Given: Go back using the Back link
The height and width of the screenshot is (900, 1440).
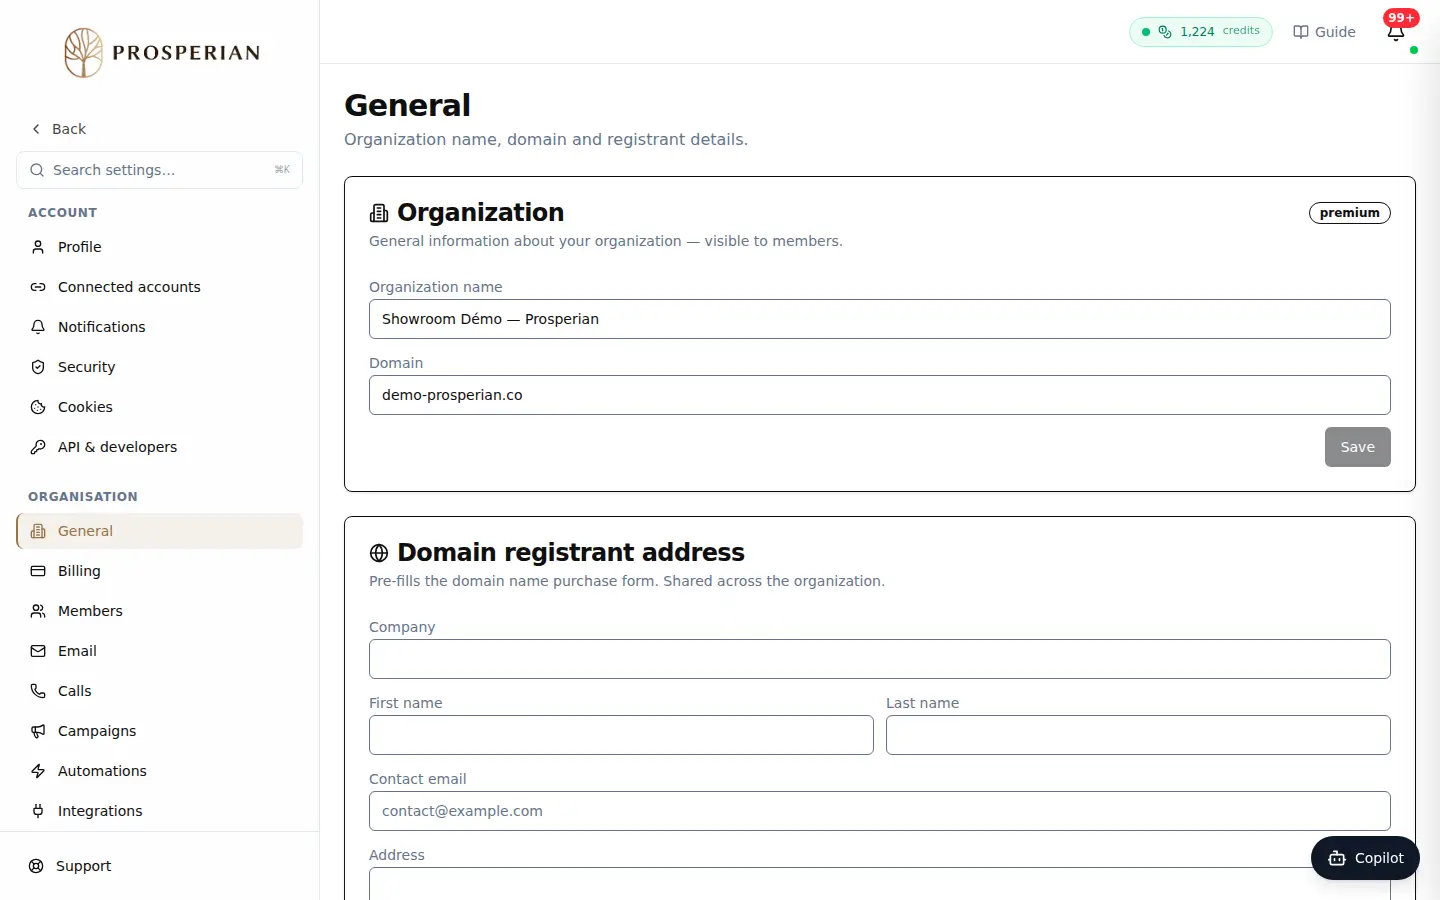Looking at the screenshot, I should [58, 129].
